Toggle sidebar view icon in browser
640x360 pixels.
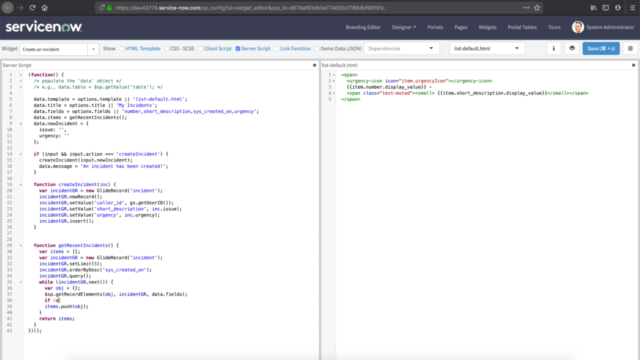tap(606, 8)
